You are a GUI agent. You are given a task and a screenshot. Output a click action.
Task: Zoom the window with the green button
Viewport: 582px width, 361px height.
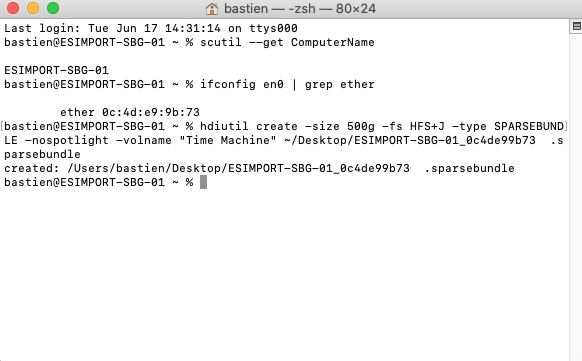(x=53, y=8)
